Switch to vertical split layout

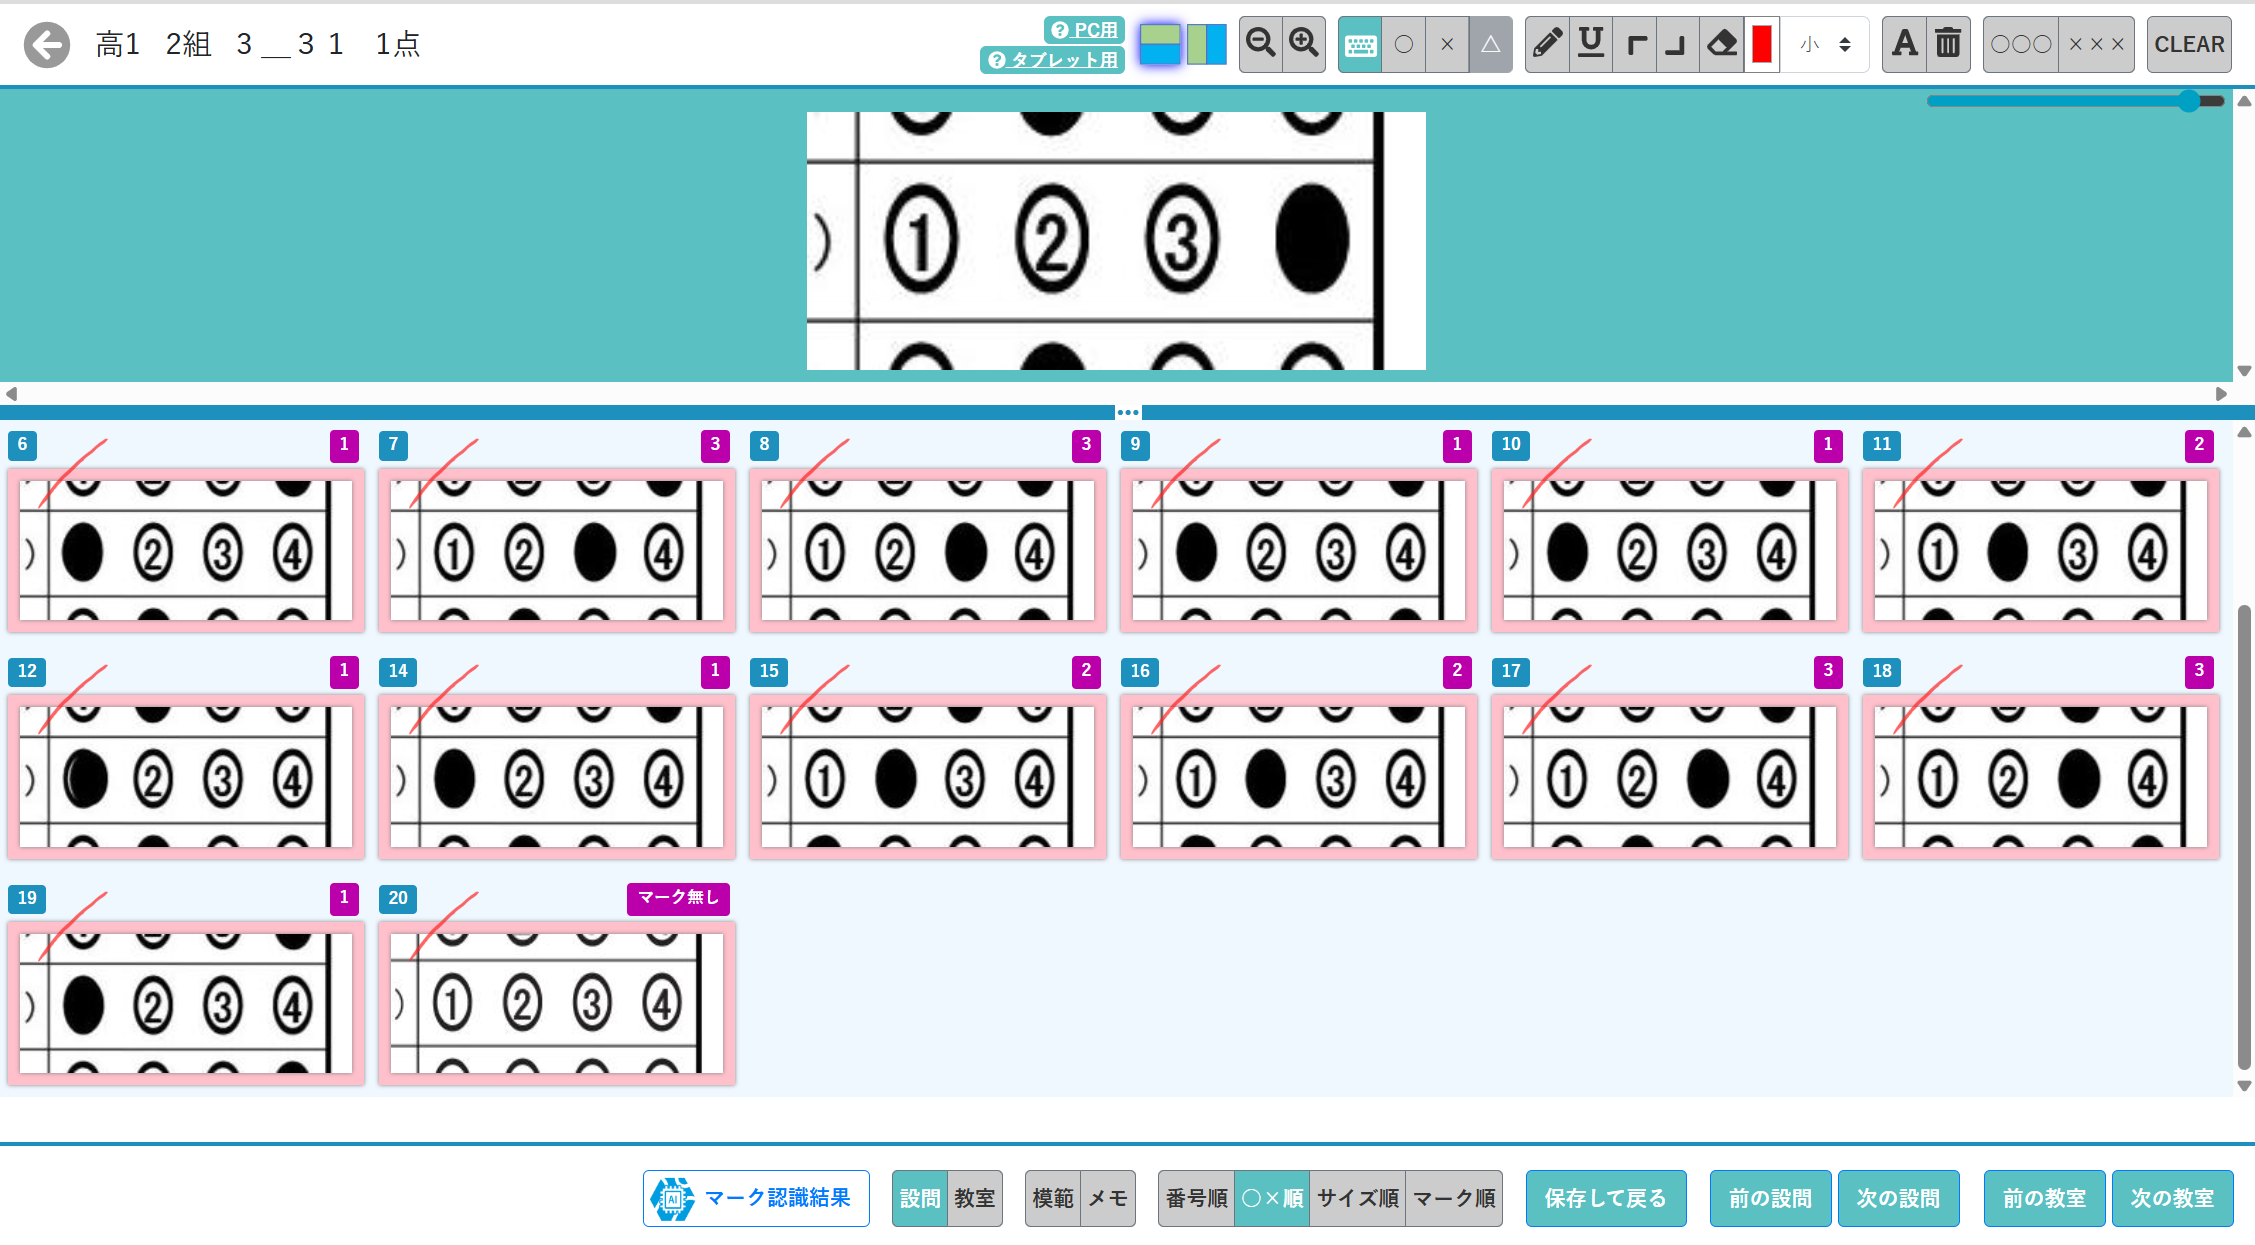coord(1207,44)
